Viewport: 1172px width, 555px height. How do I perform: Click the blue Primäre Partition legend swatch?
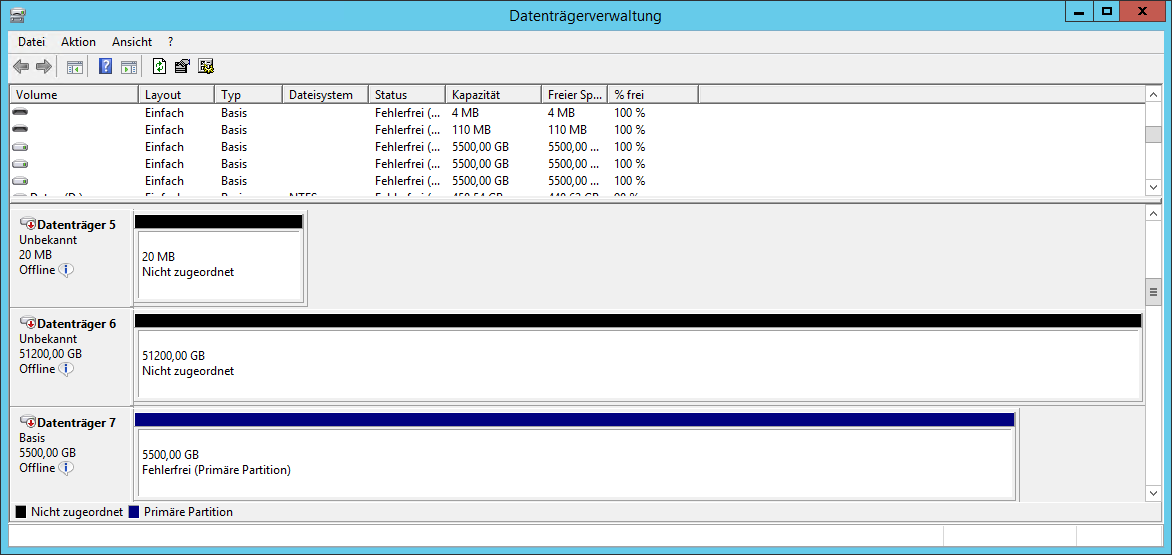pos(134,512)
